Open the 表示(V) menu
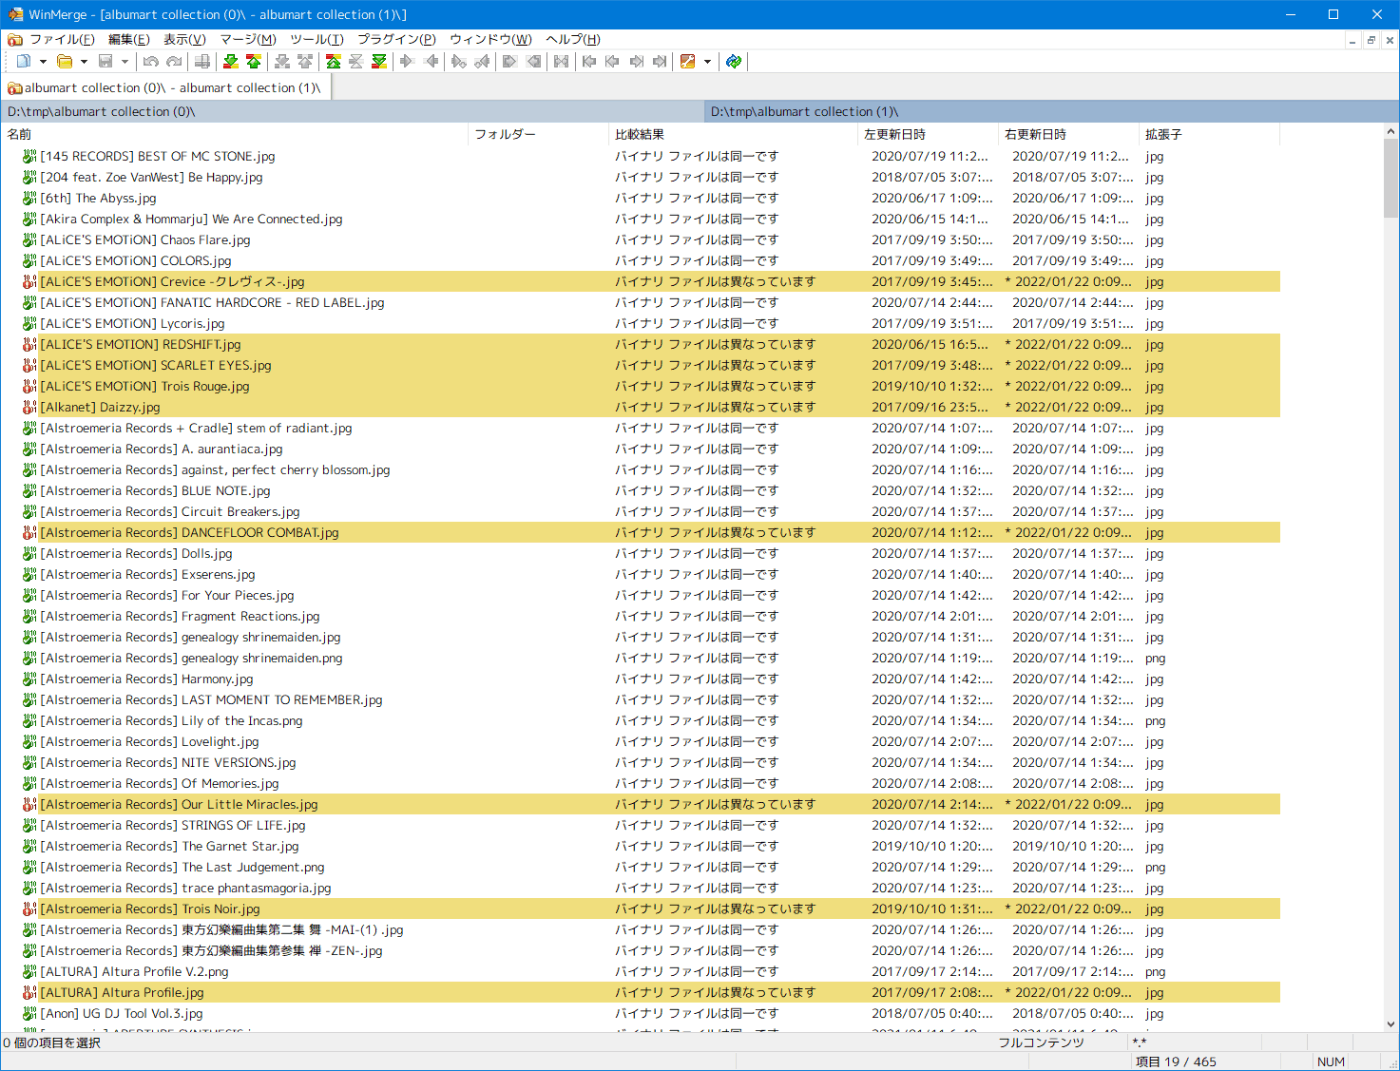Screen dimensions: 1400x1071 (x=184, y=39)
